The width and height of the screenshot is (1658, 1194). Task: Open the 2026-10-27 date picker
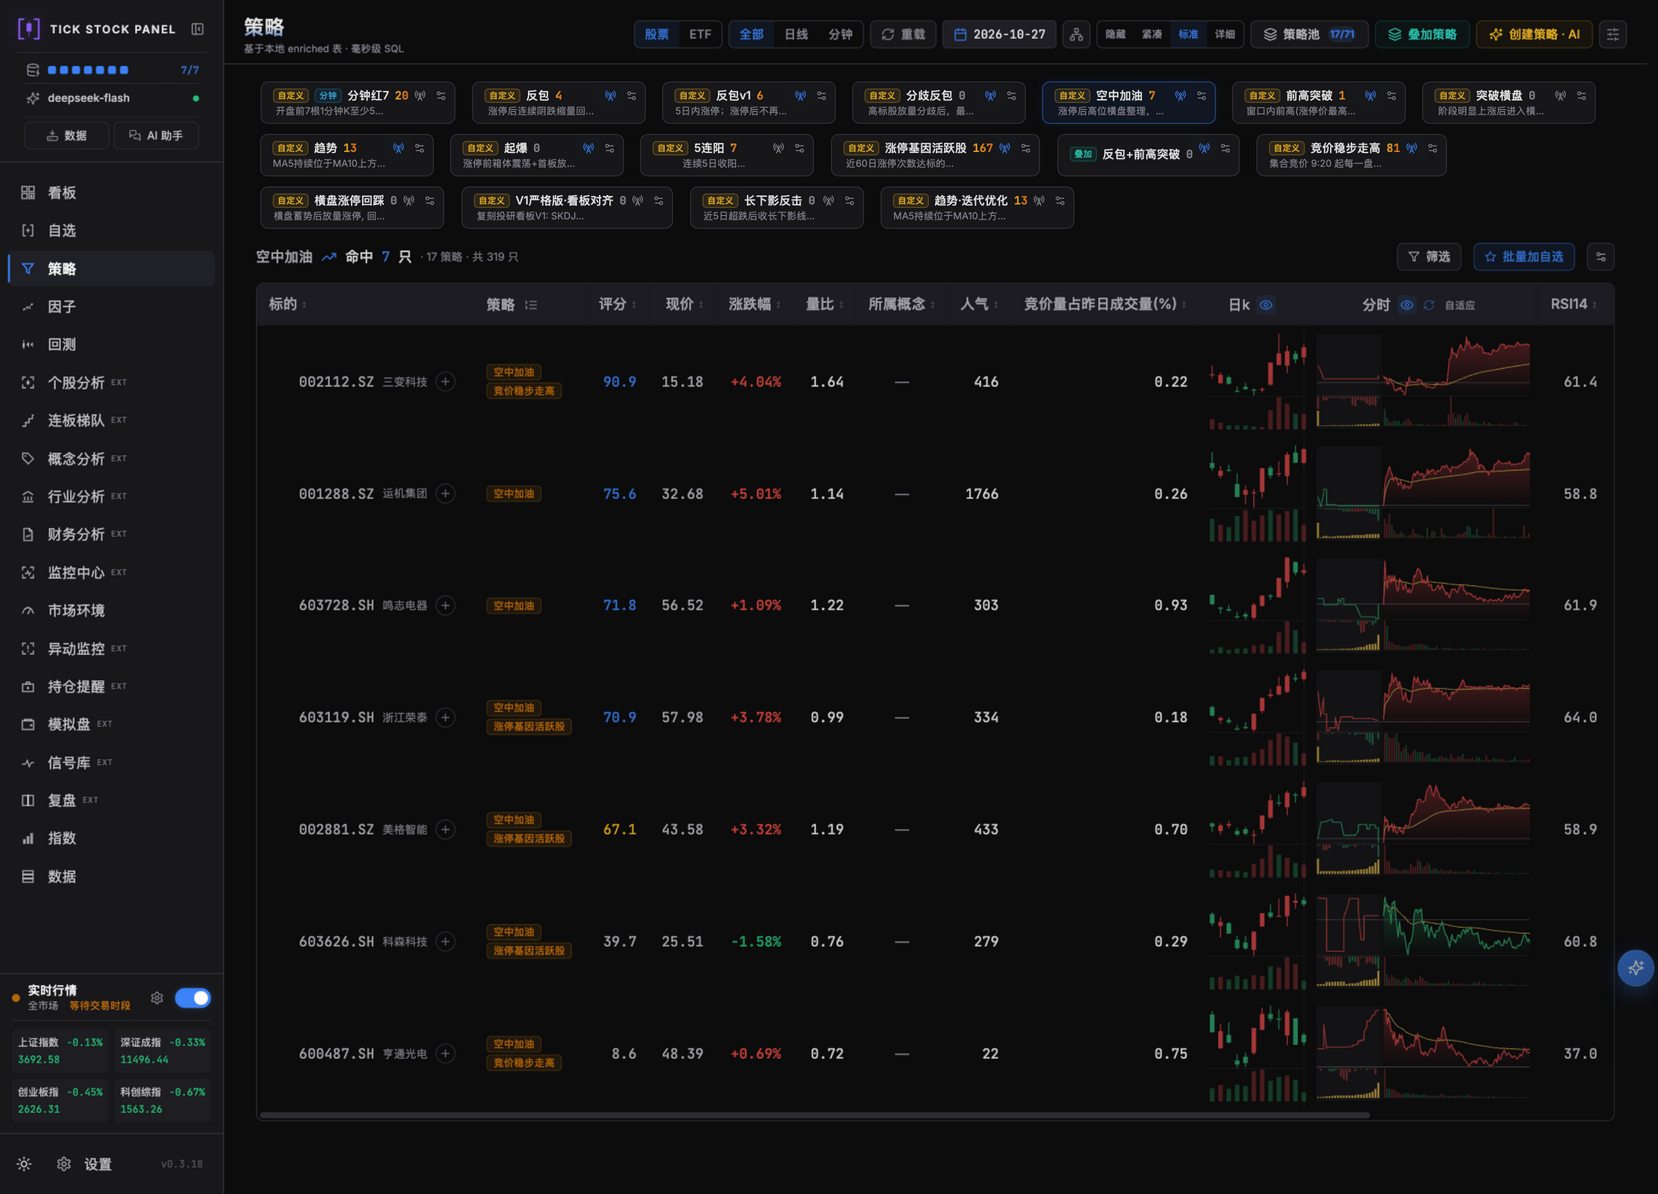tap(999, 34)
